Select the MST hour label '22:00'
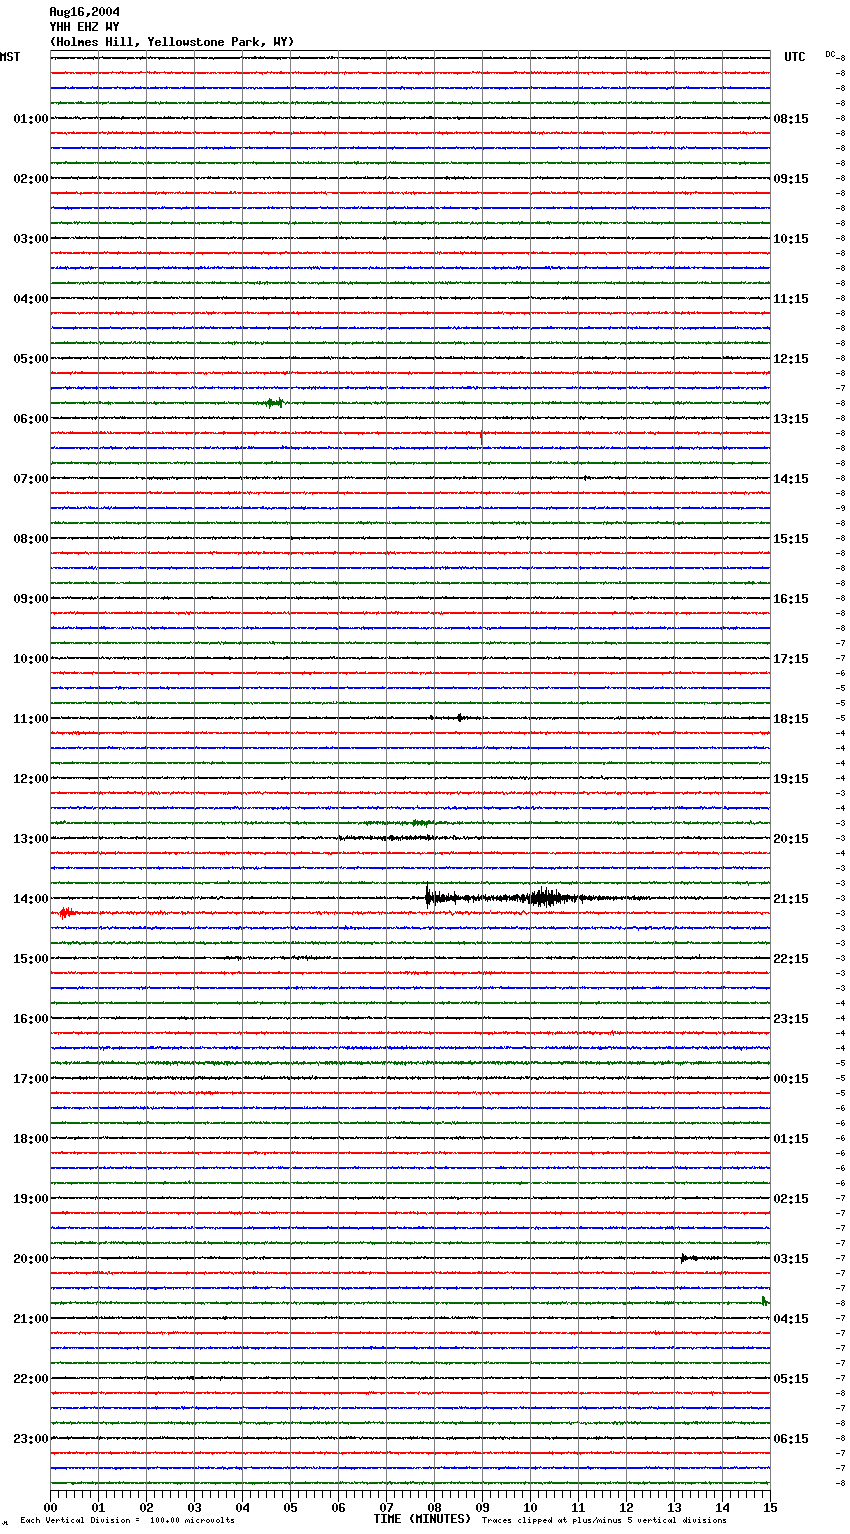Screen dimensions: 850x1534 point(31,1379)
